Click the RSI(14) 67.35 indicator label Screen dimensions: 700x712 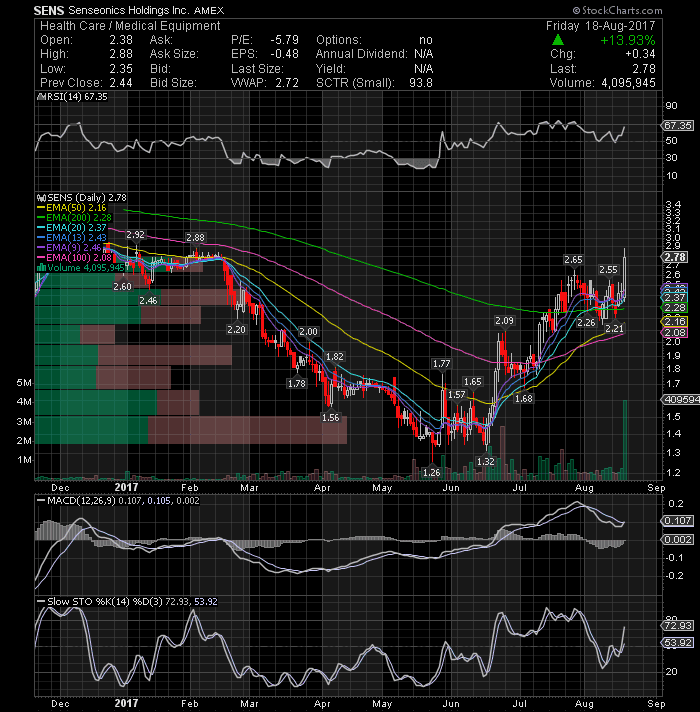point(76,97)
